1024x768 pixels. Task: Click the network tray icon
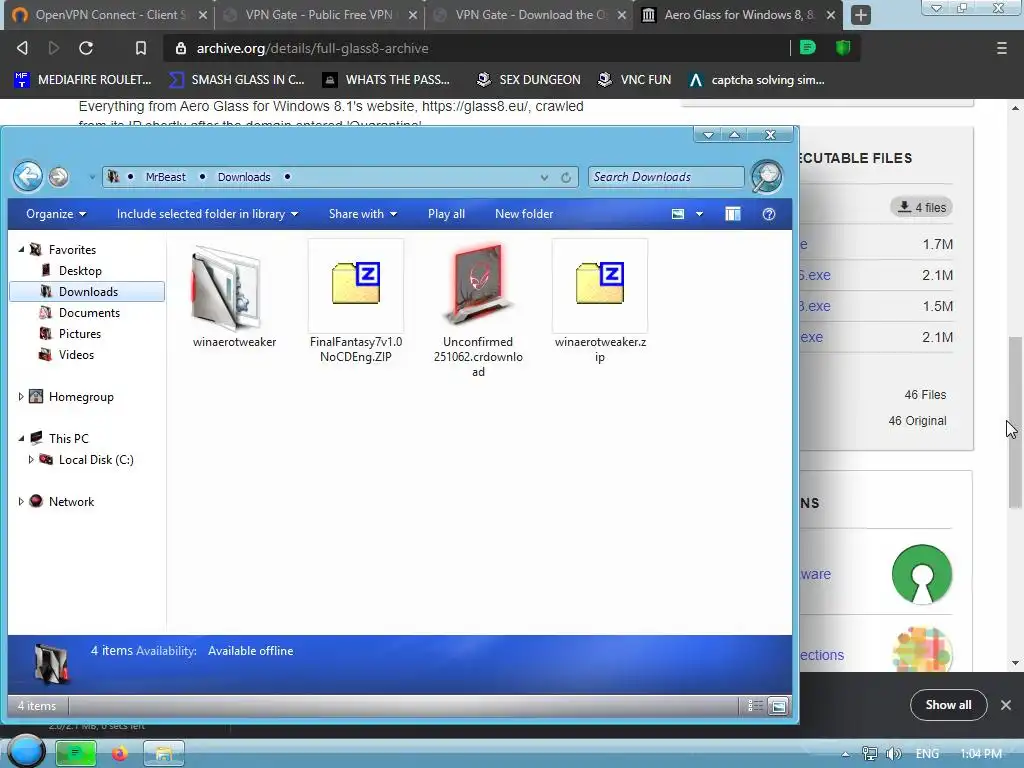click(x=869, y=754)
